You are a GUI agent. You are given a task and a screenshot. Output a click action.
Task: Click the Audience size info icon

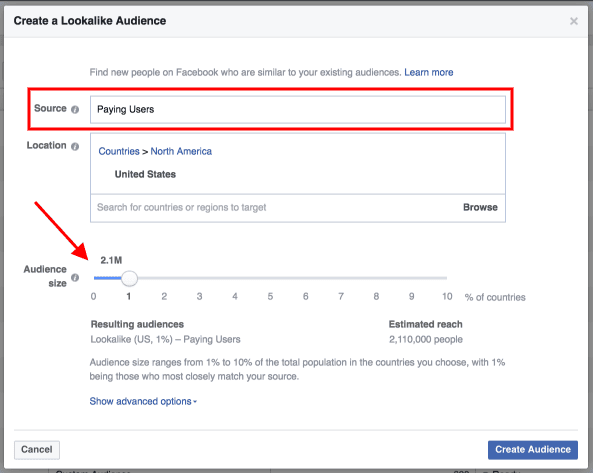tap(75, 278)
